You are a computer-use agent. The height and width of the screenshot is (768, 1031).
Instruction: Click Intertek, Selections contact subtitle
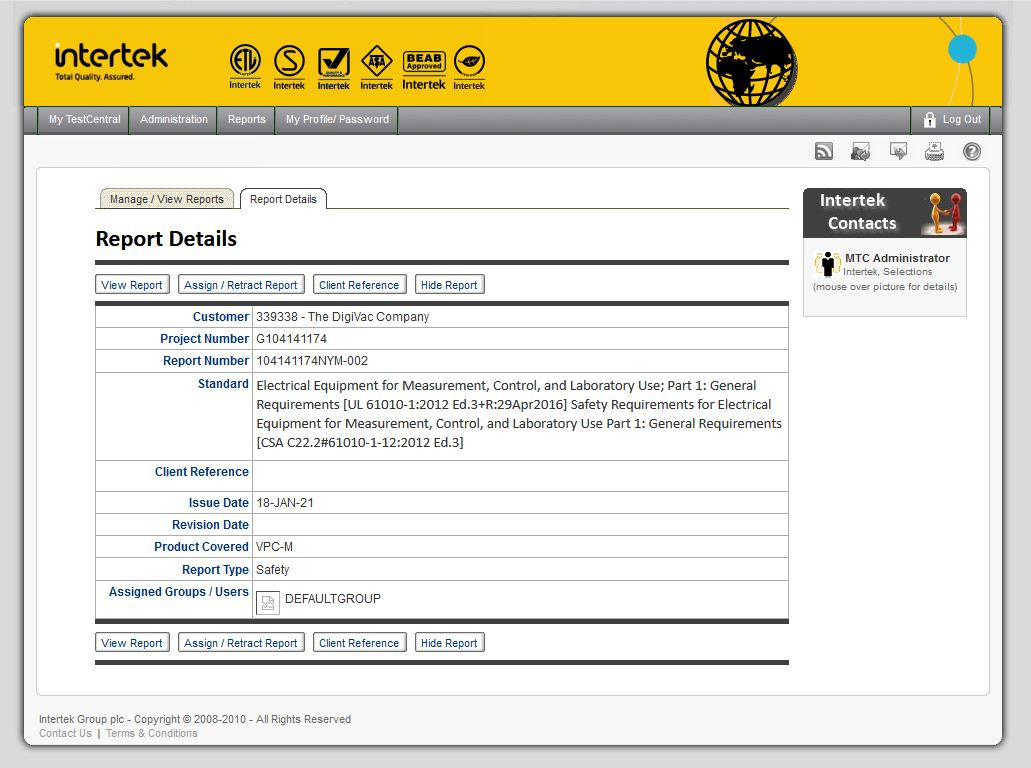[888, 272]
